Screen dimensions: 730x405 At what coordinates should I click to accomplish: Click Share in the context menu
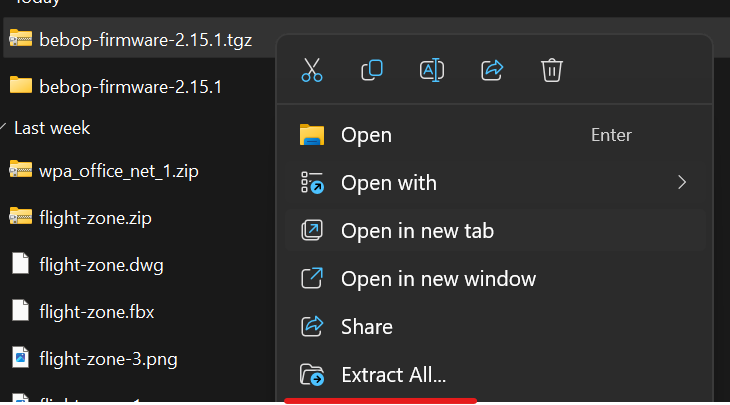point(366,327)
